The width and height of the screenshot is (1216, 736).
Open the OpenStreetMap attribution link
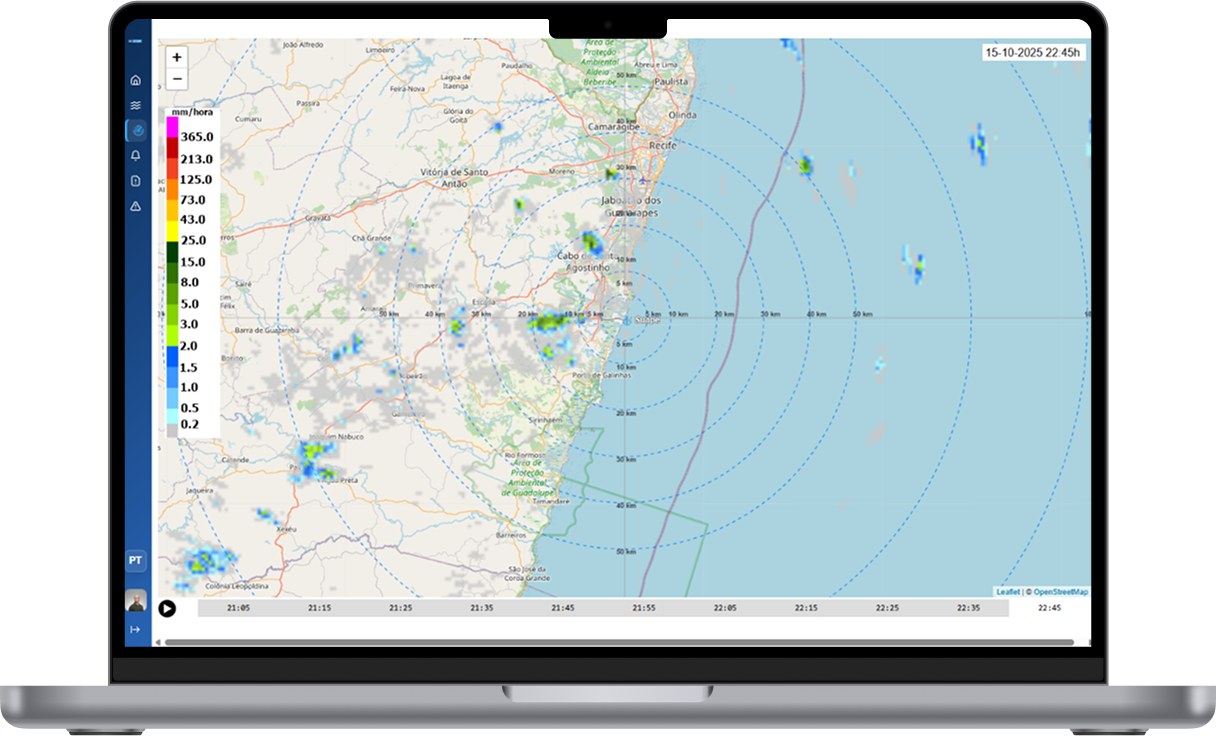pos(1062,592)
